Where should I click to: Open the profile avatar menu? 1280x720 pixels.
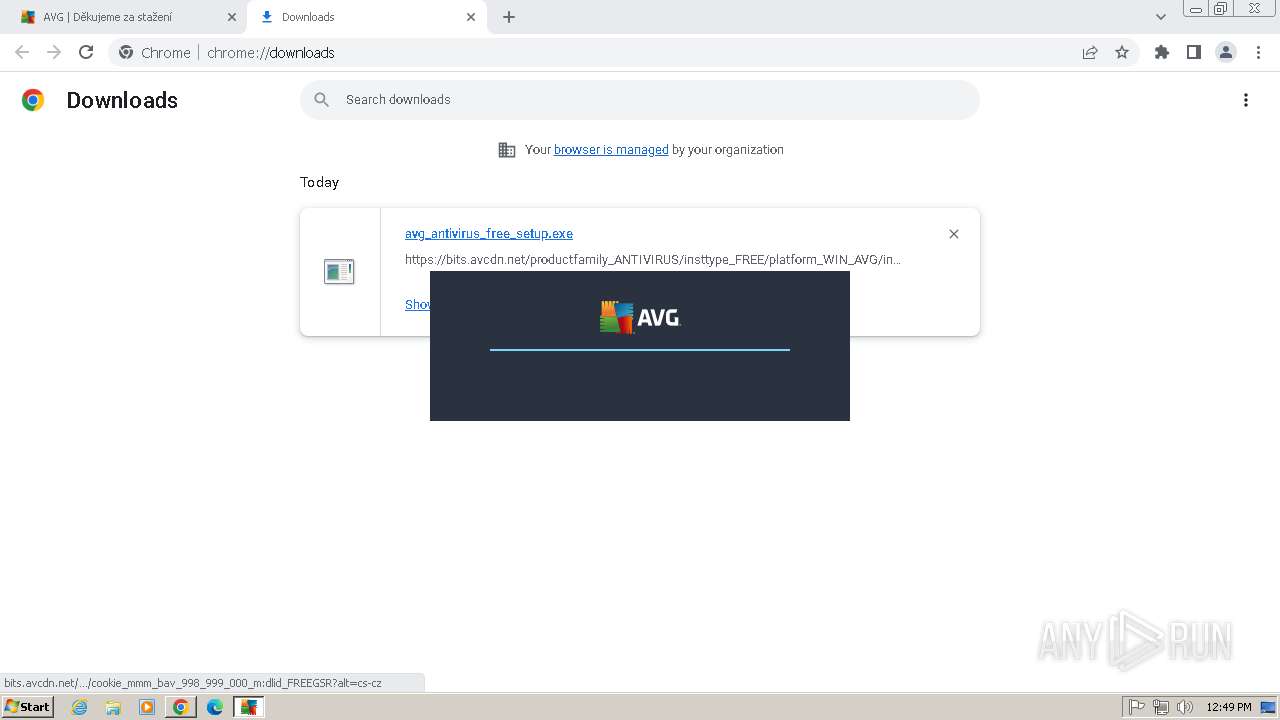(1226, 53)
